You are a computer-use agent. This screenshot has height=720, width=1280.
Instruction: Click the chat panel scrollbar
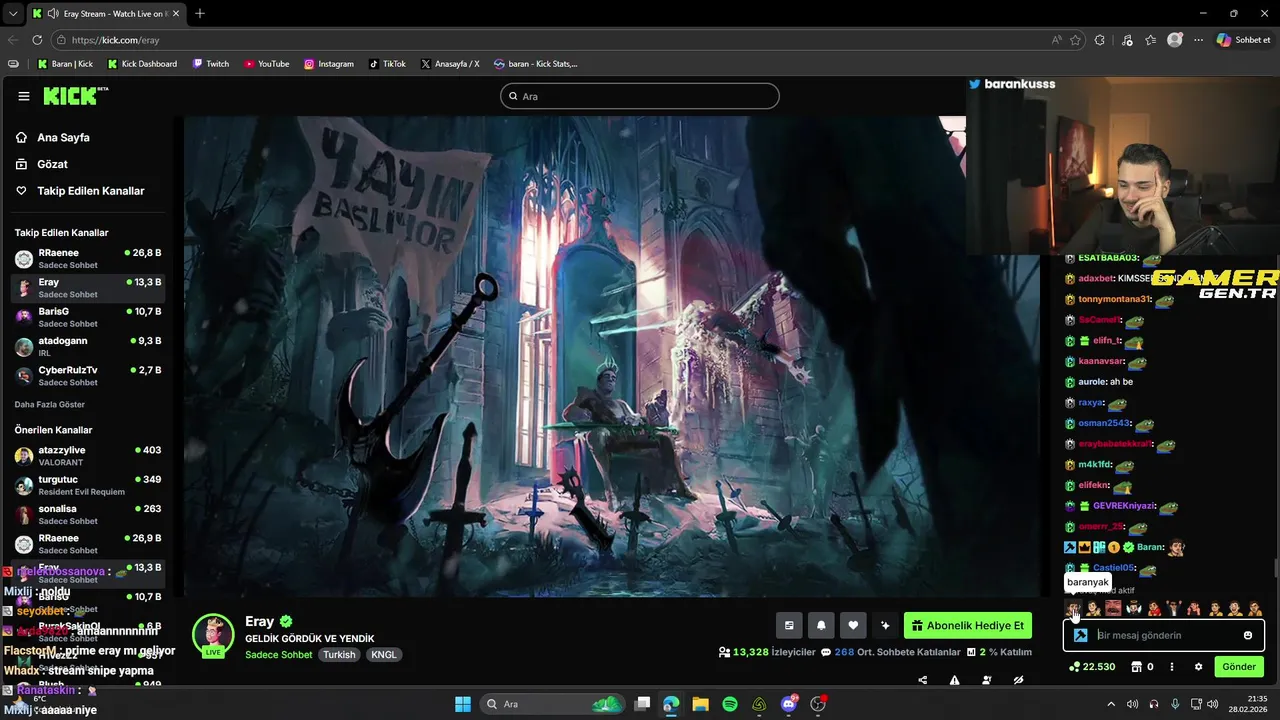1275,568
